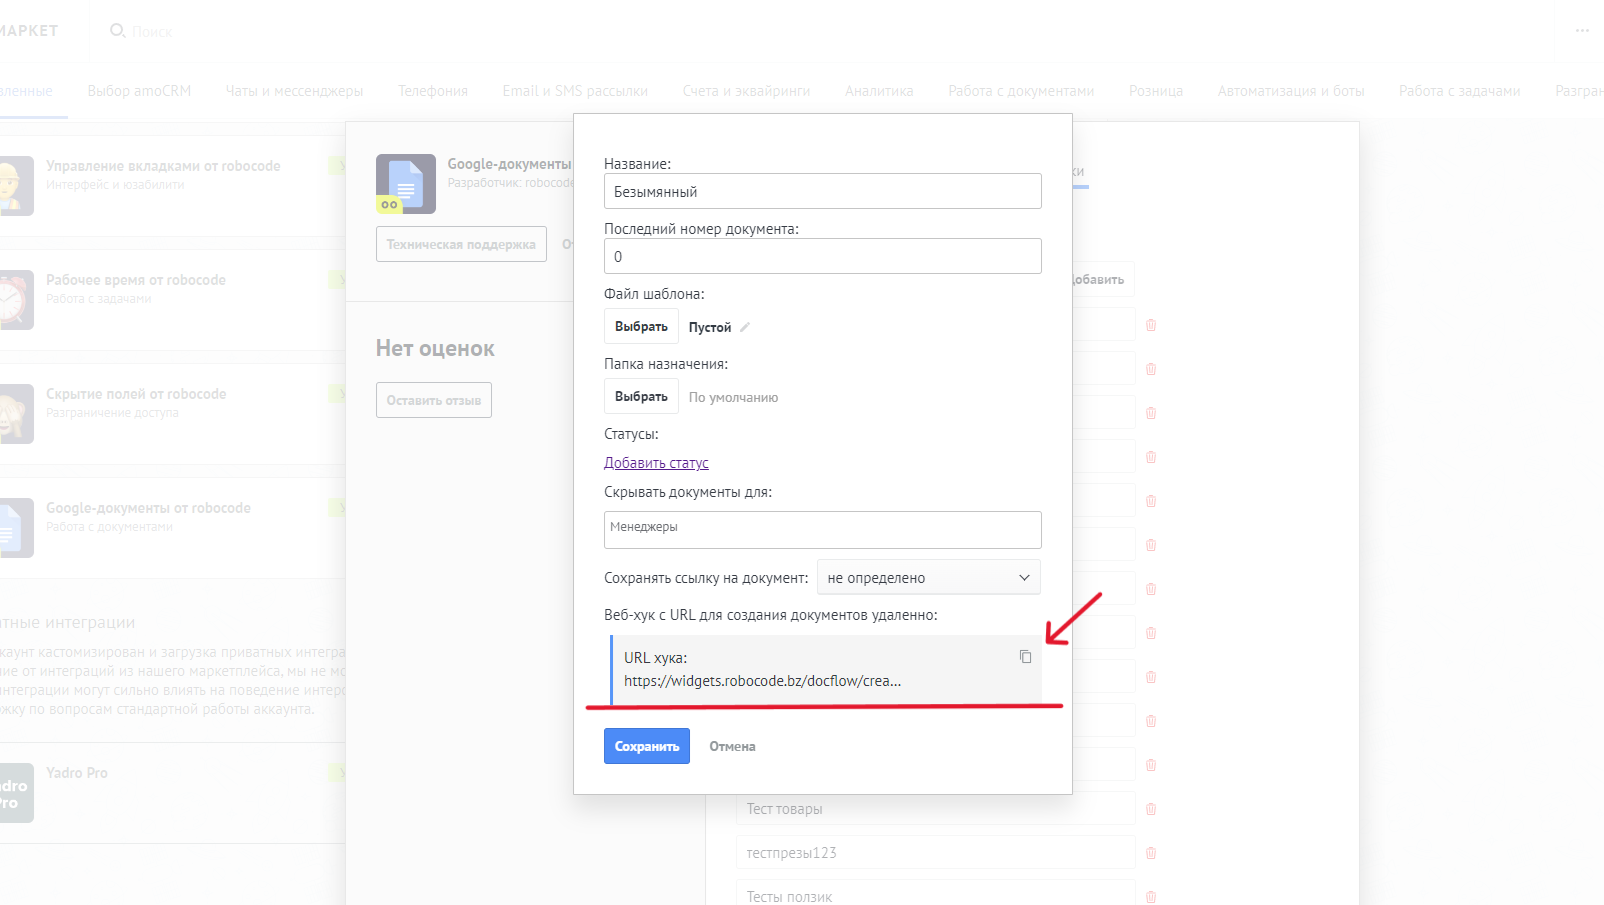
Task: Click 'Последний номер документа' input field
Action: pos(823,256)
